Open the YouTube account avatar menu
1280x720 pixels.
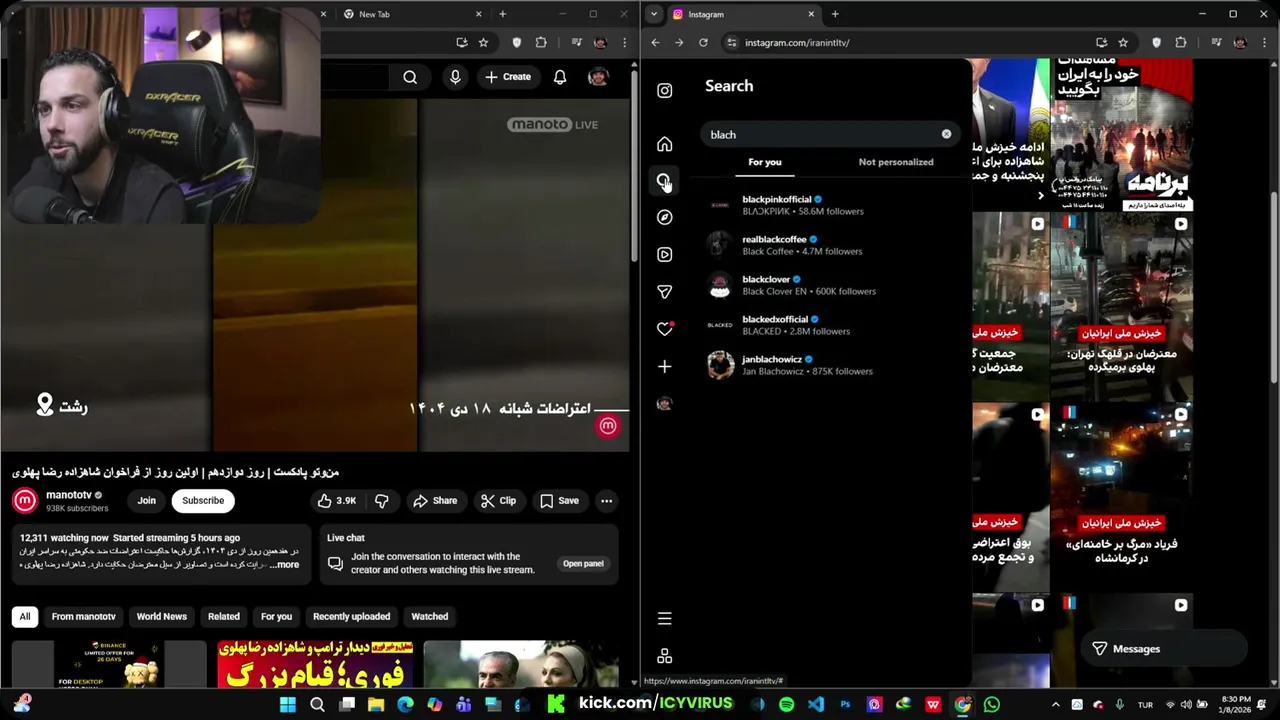click(598, 77)
